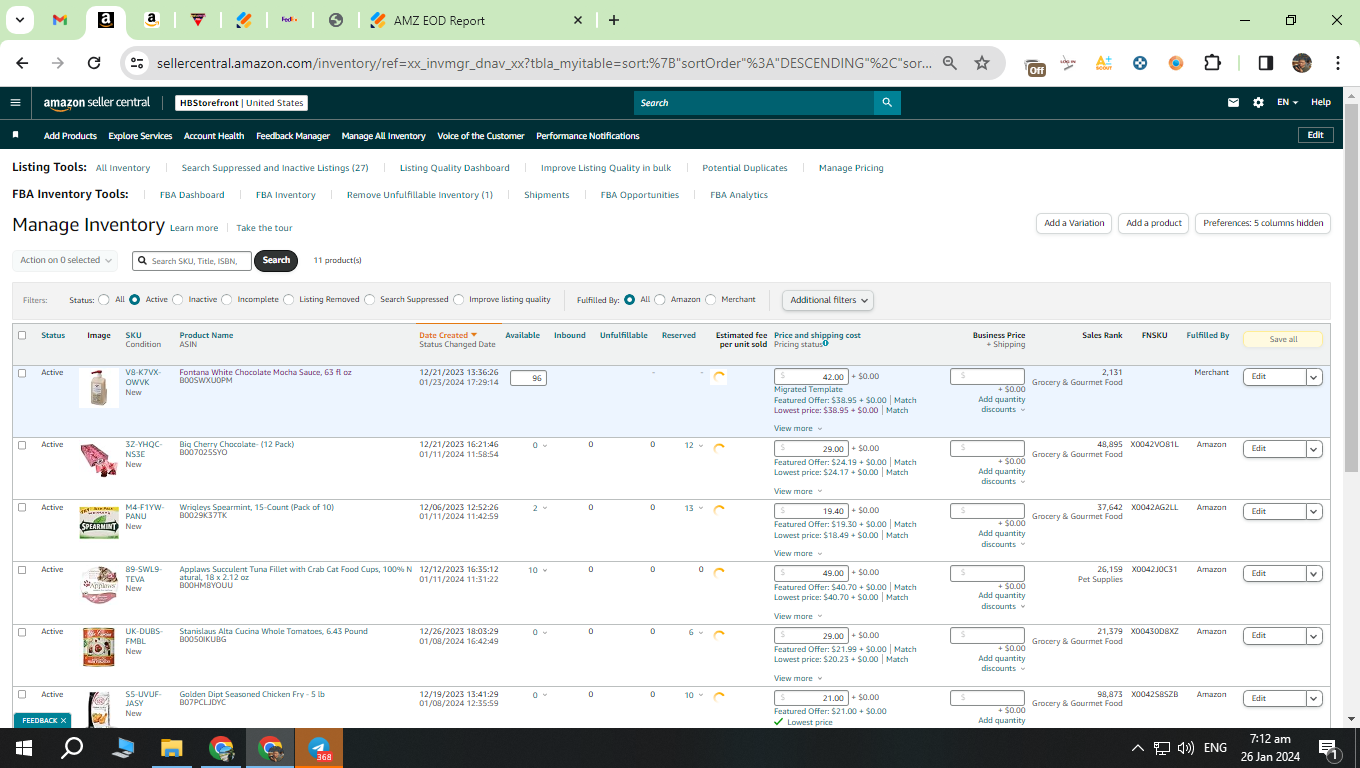Click the Add a Variation button

click(x=1074, y=223)
